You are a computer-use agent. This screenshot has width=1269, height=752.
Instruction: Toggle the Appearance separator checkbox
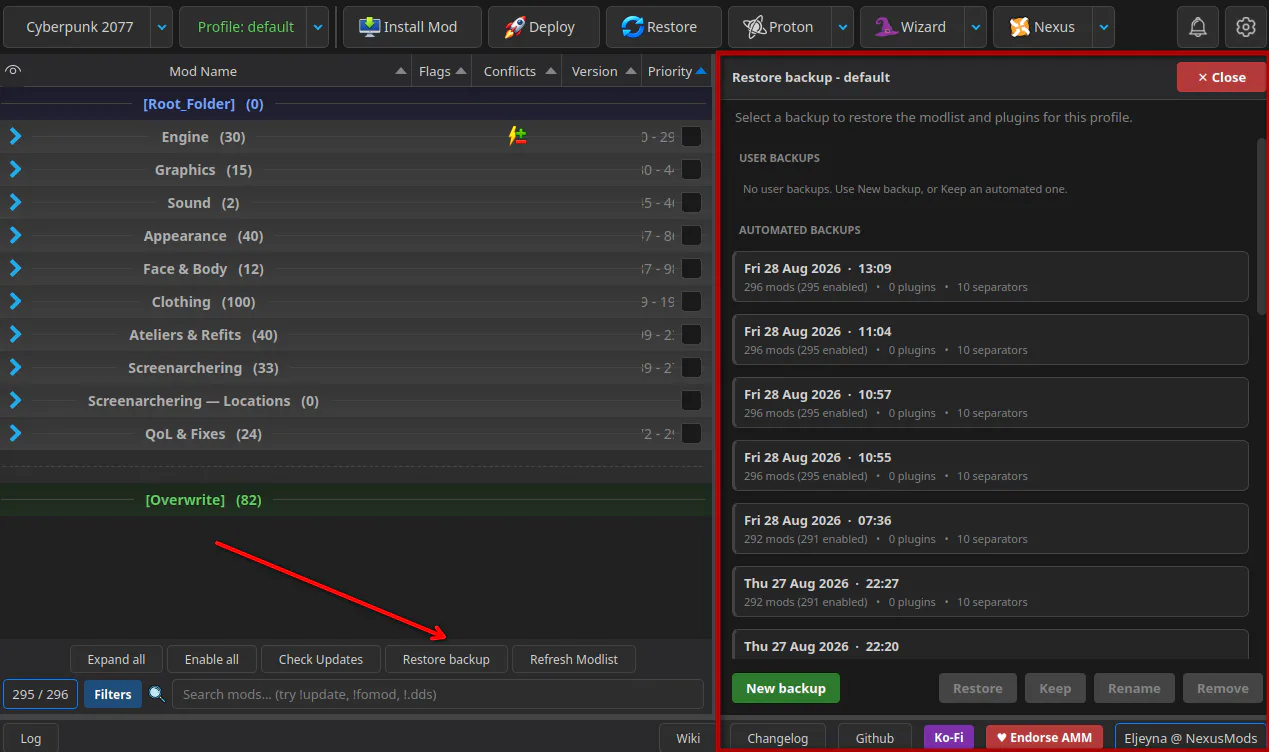click(691, 236)
